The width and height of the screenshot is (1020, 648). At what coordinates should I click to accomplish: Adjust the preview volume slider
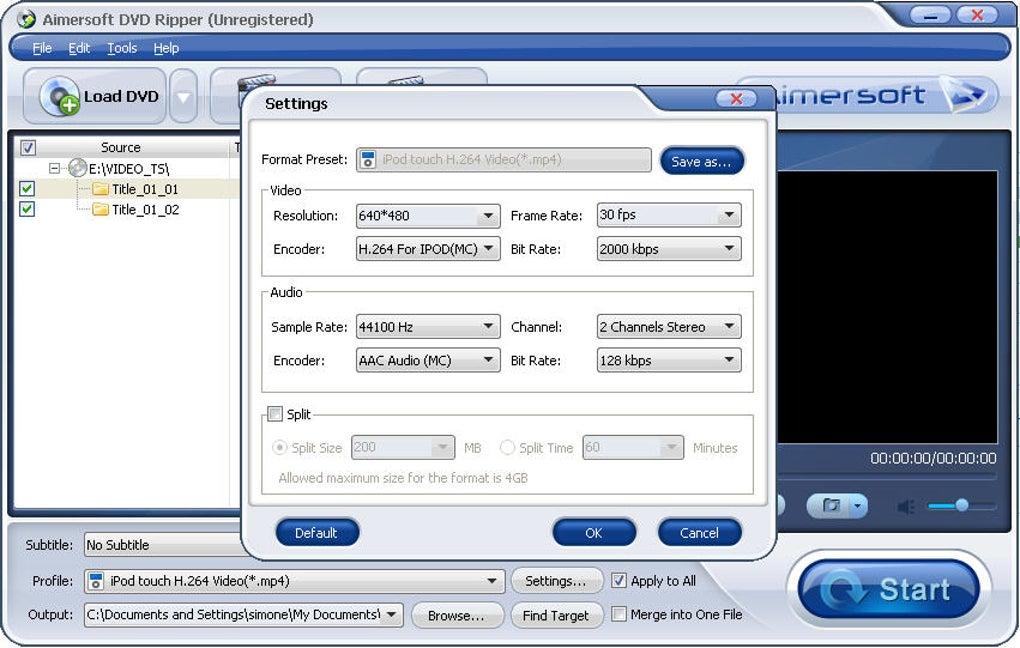[961, 505]
